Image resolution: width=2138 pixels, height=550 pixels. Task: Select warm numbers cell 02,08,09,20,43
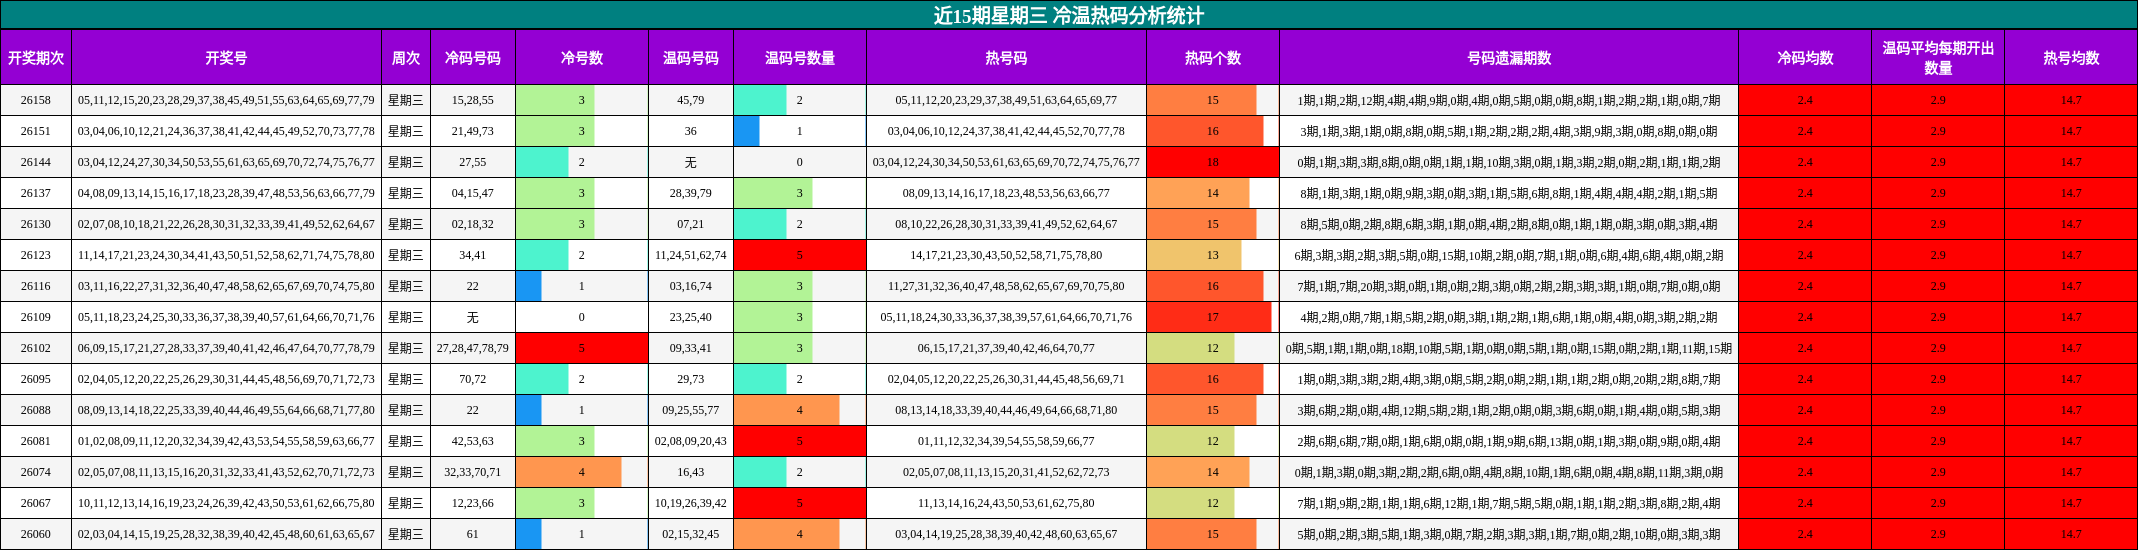point(691,441)
